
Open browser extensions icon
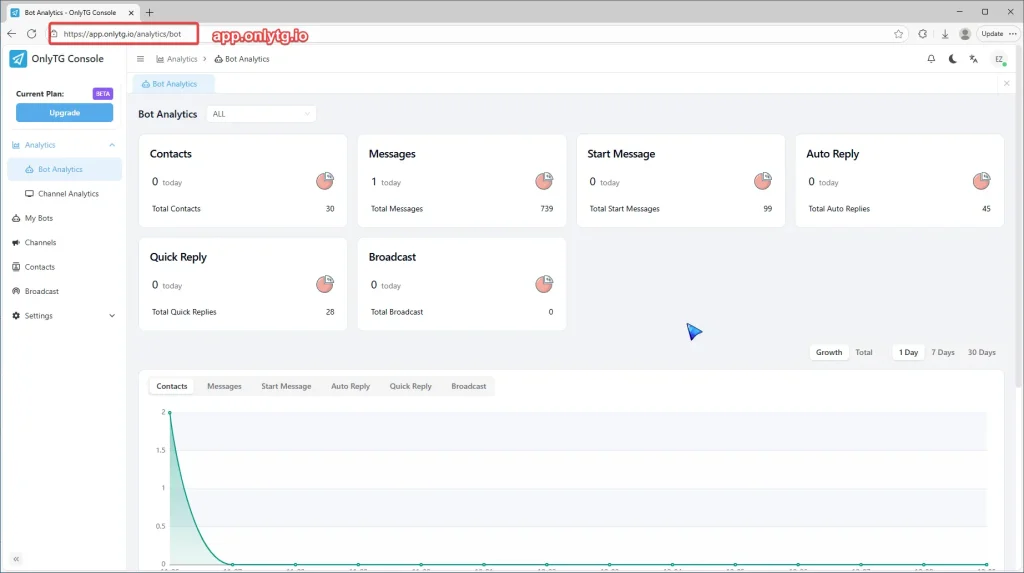922,34
